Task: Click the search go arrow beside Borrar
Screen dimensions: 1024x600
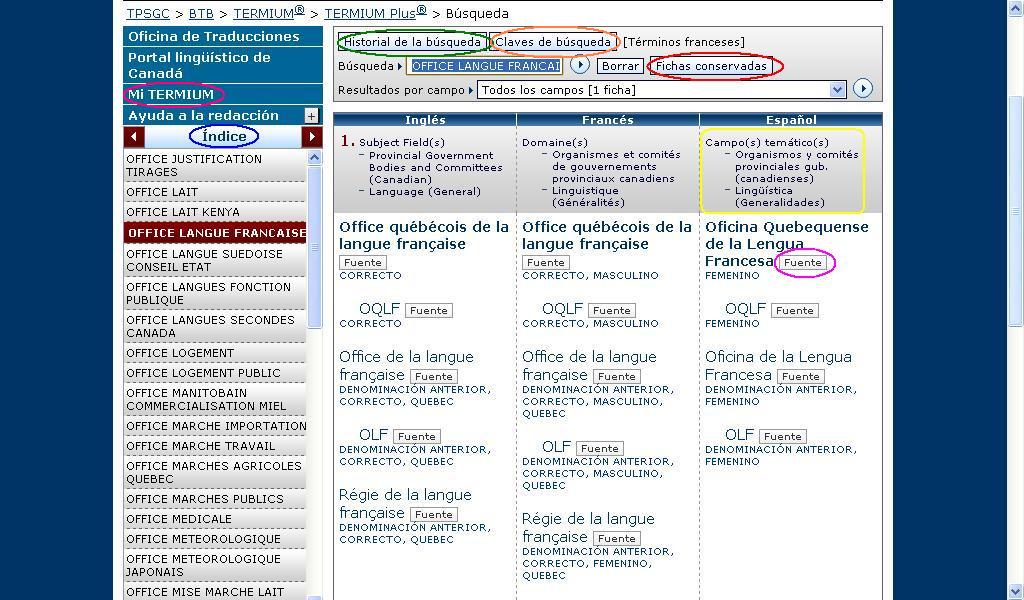Action: pos(580,65)
